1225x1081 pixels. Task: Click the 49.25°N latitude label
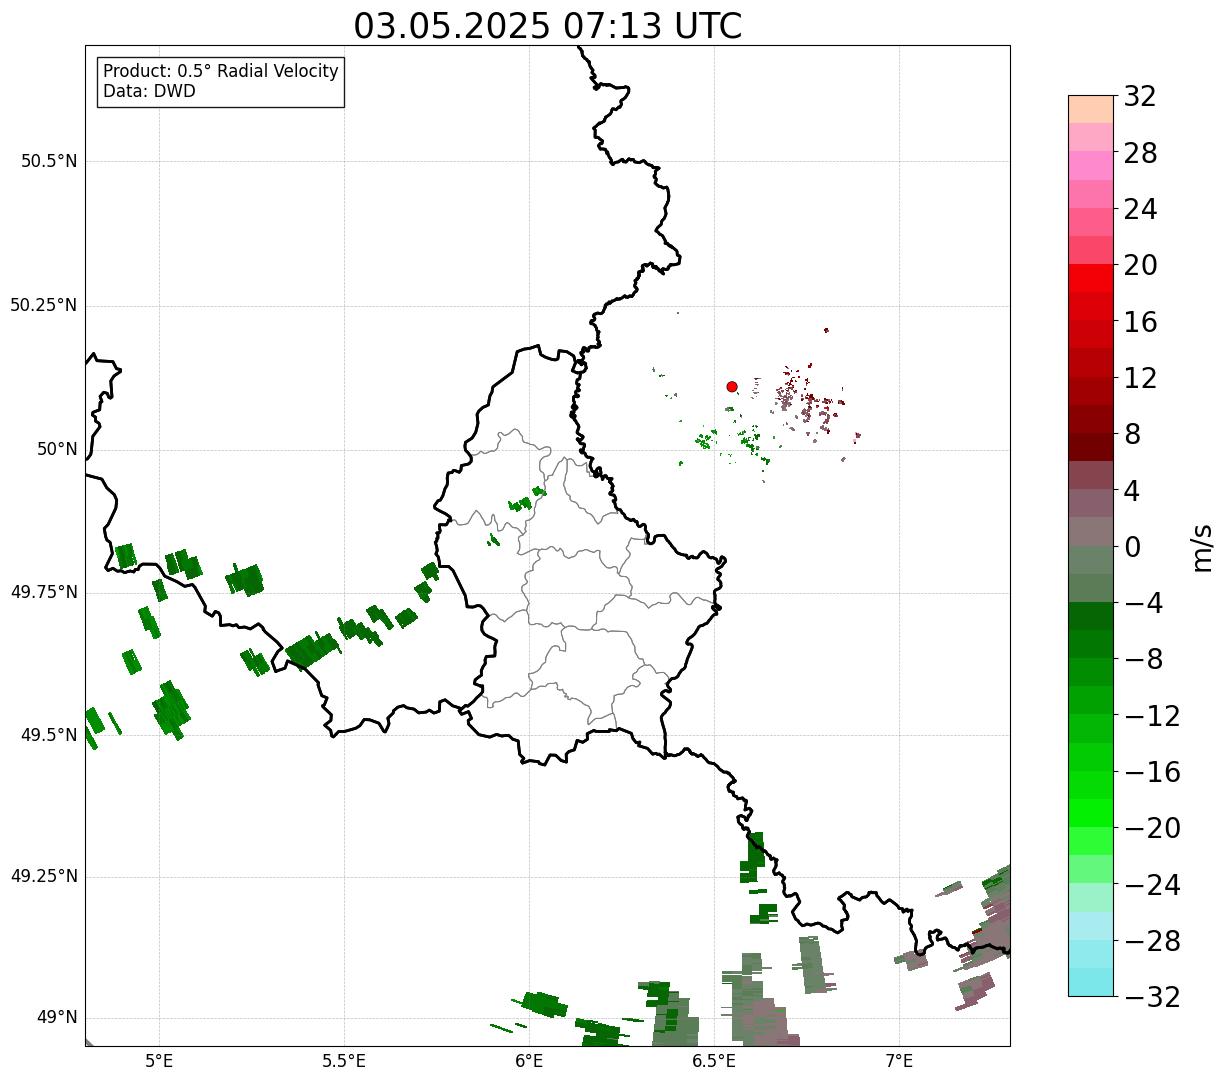44,876
